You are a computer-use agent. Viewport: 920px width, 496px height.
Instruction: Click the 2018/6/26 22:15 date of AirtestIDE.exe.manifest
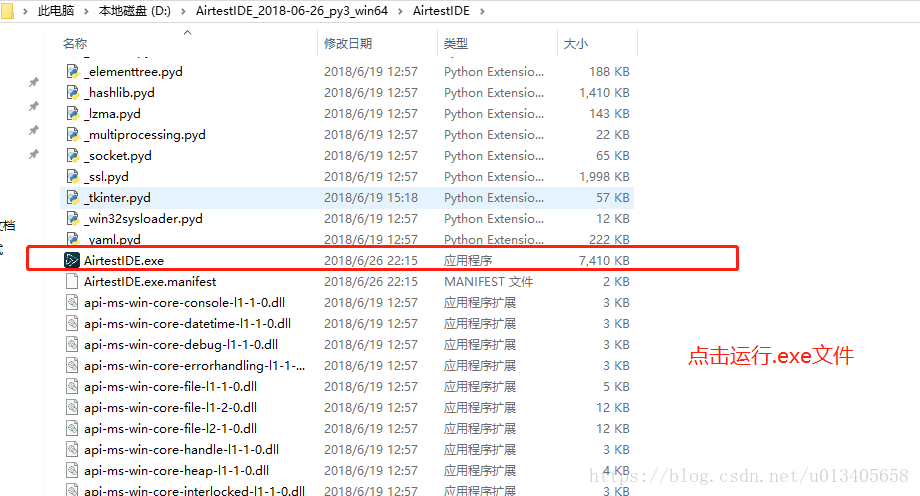click(371, 281)
